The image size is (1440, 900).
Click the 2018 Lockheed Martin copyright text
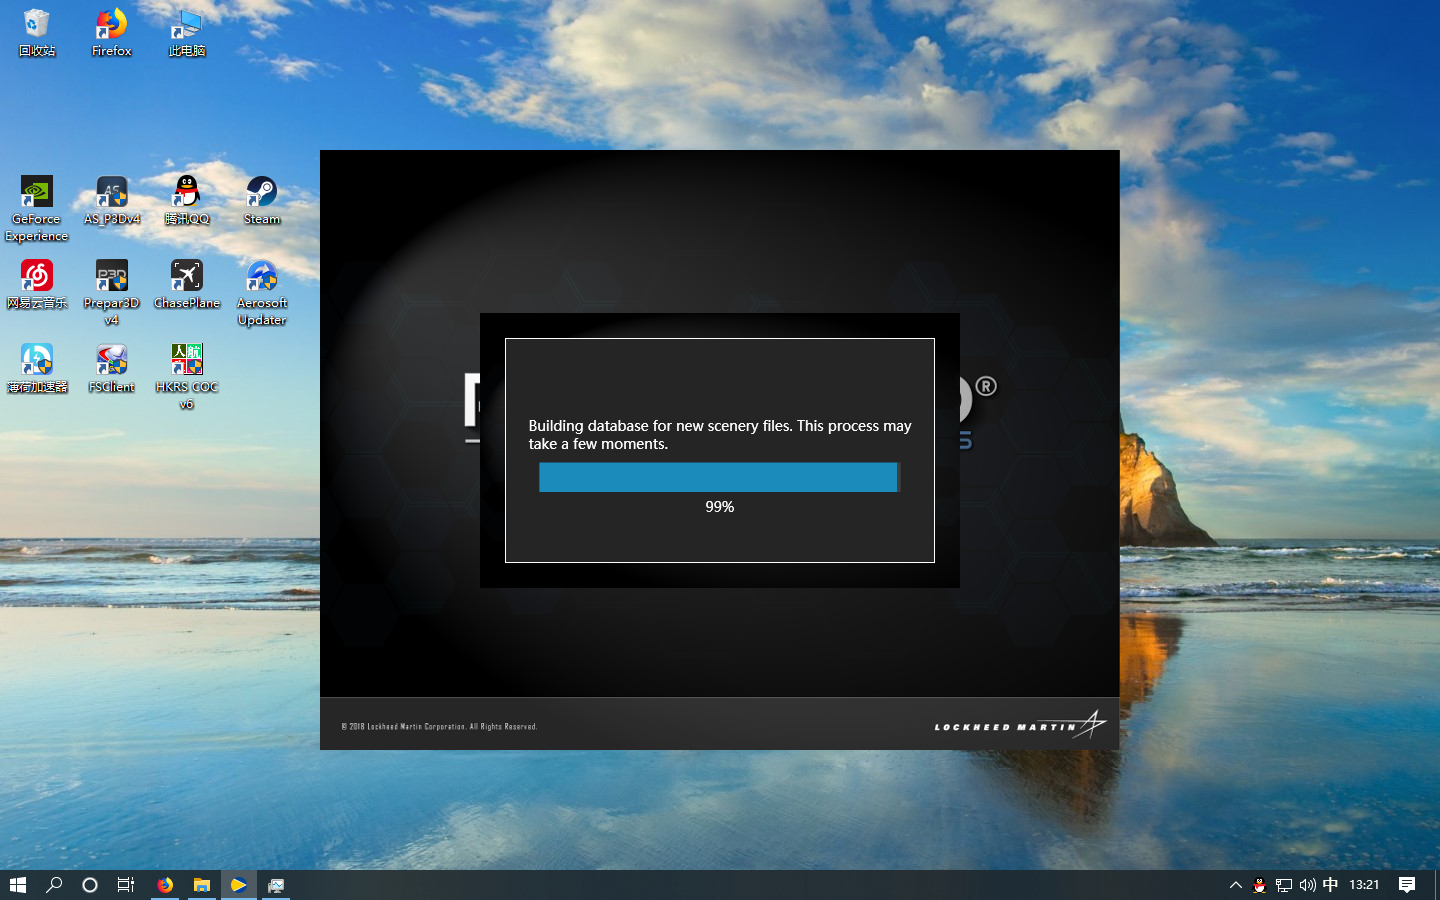pyautogui.click(x=439, y=727)
